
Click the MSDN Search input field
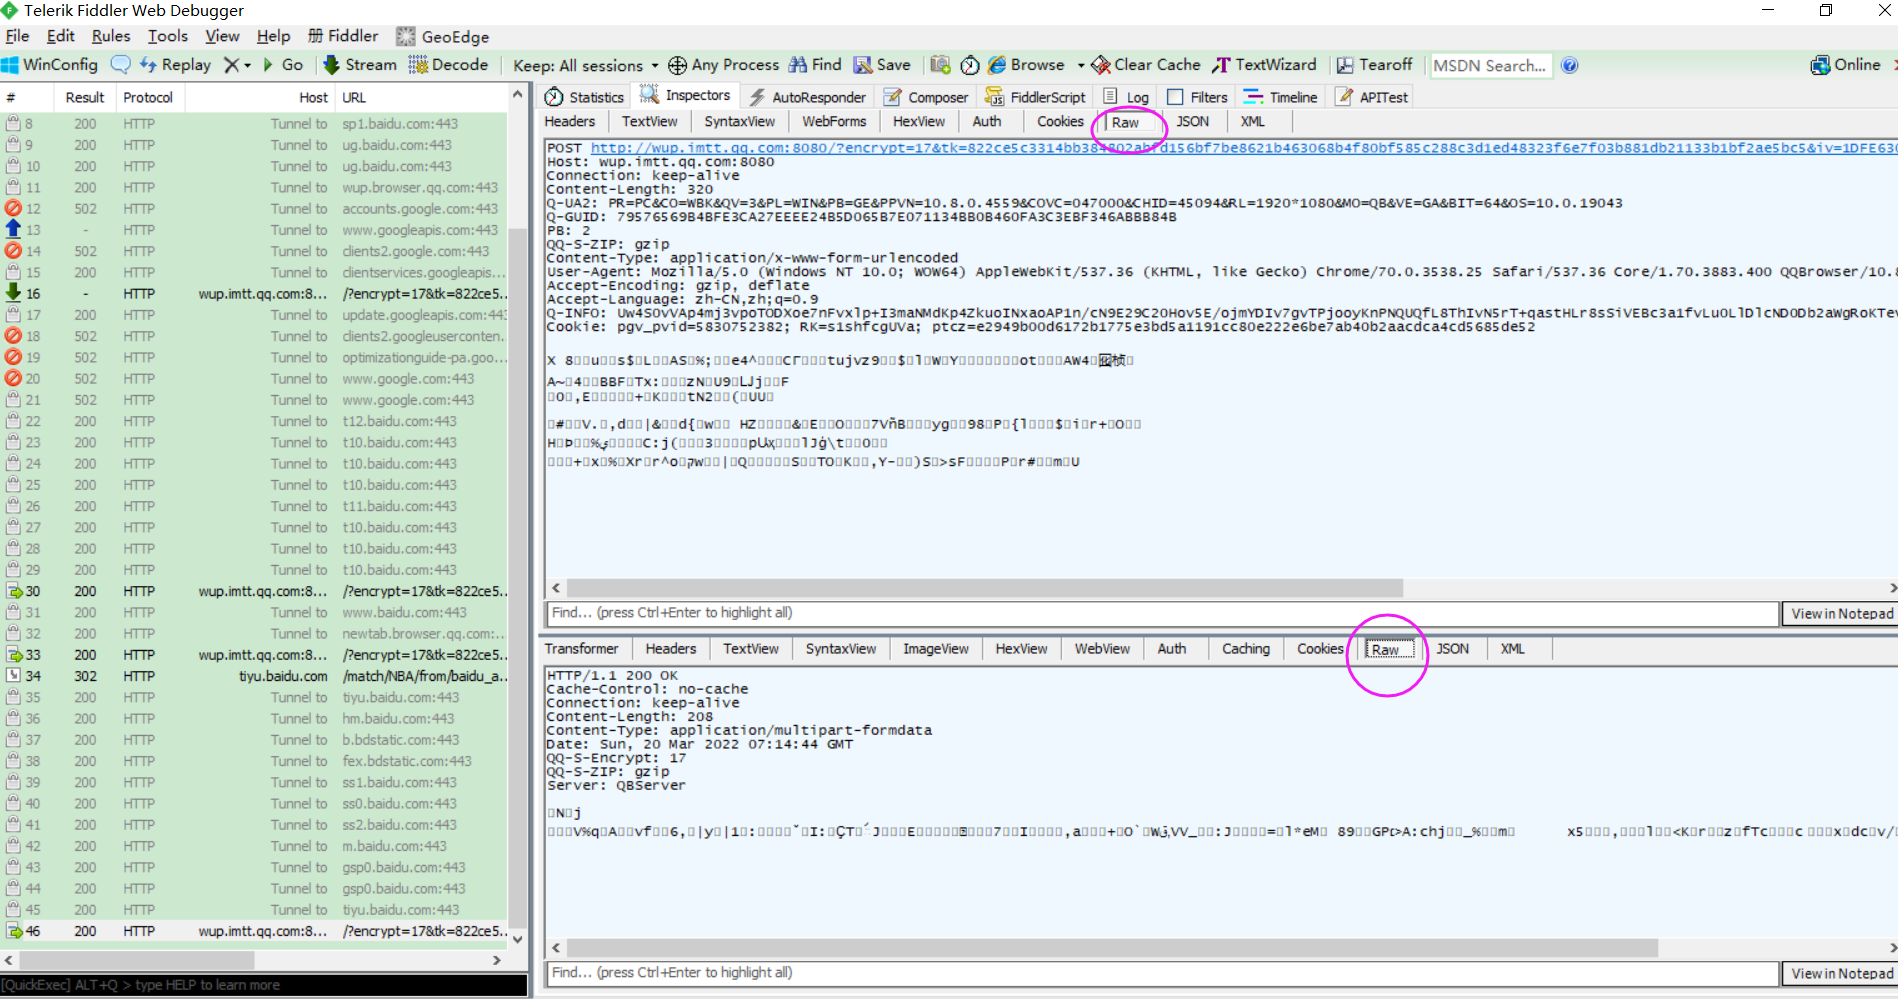(x=1490, y=65)
